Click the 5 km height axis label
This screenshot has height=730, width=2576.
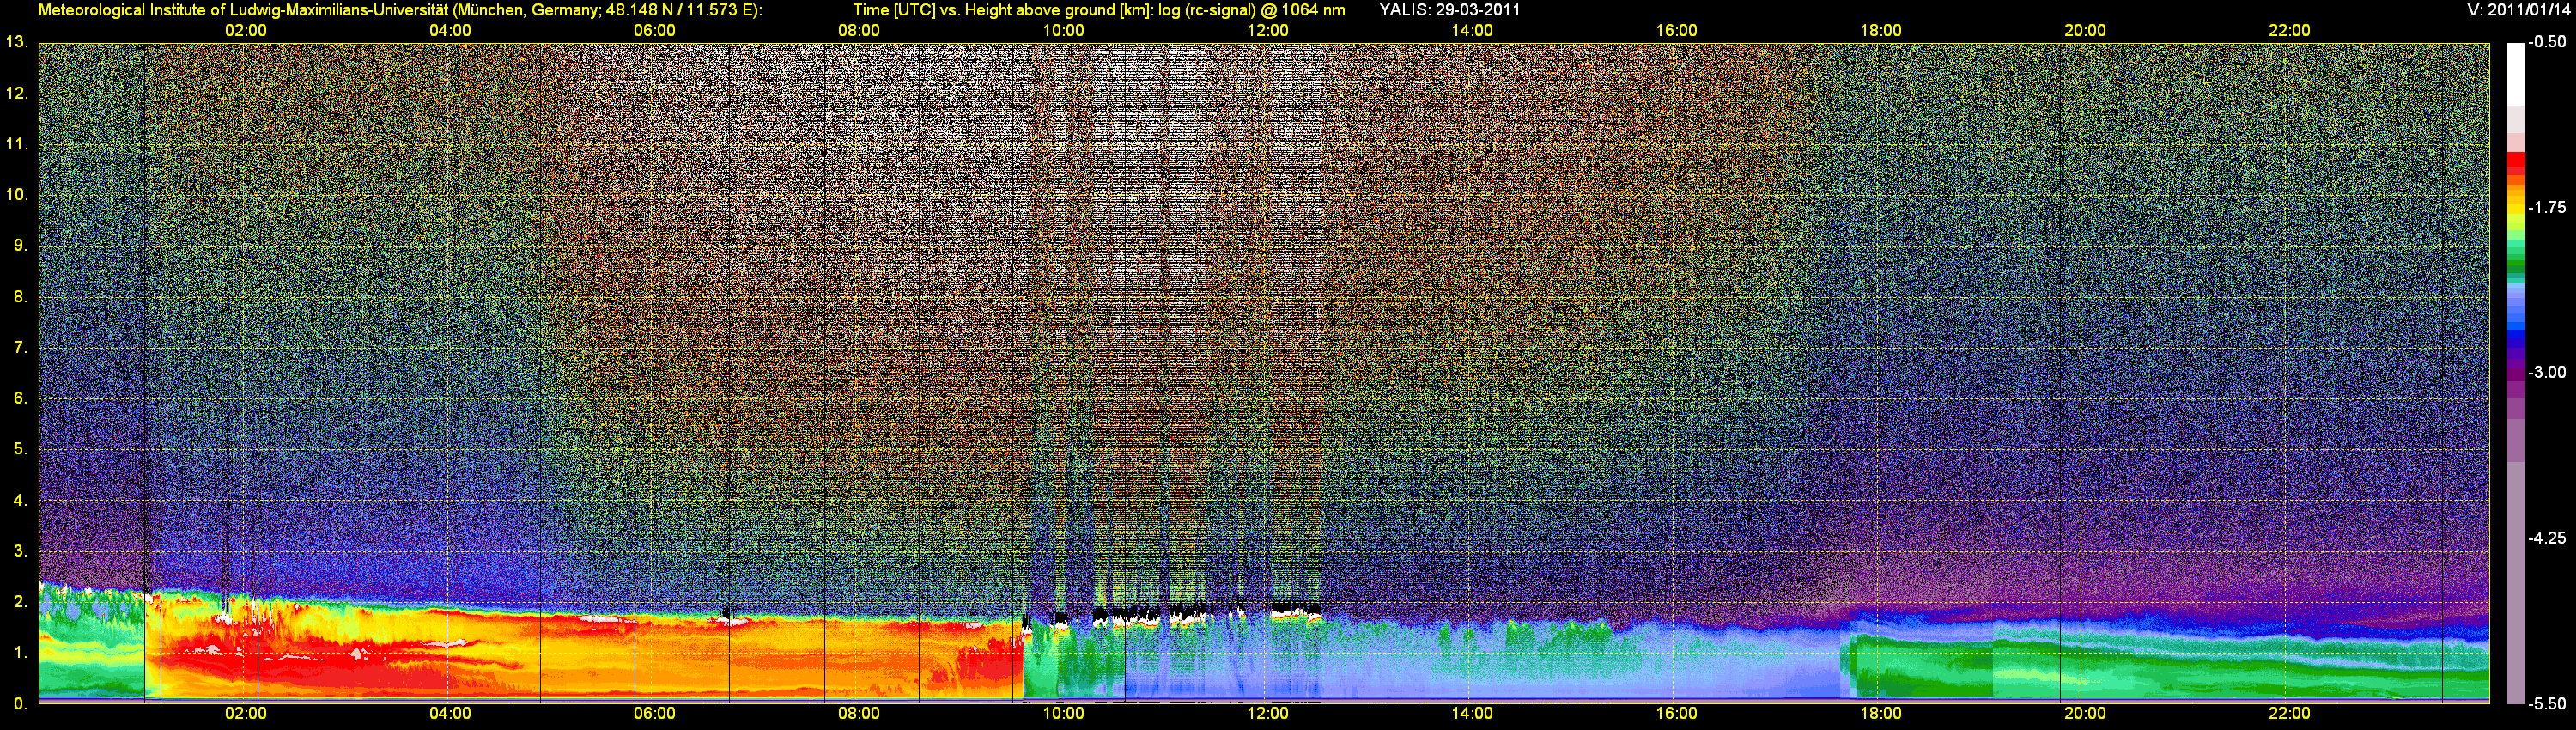tap(19, 449)
